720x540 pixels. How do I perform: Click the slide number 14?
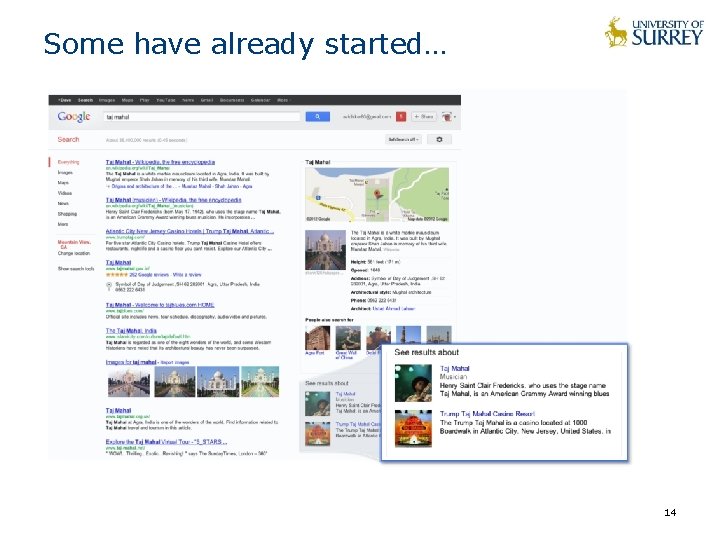(x=670, y=512)
